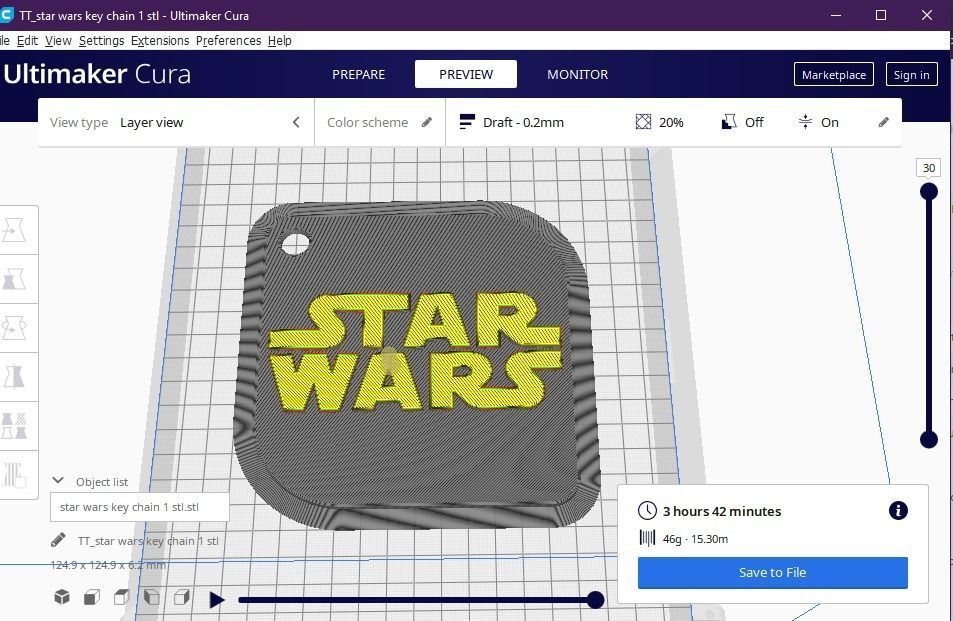Select the Rotate tool in left toolbar
Screen dimensions: 953x621
click(x=13, y=328)
